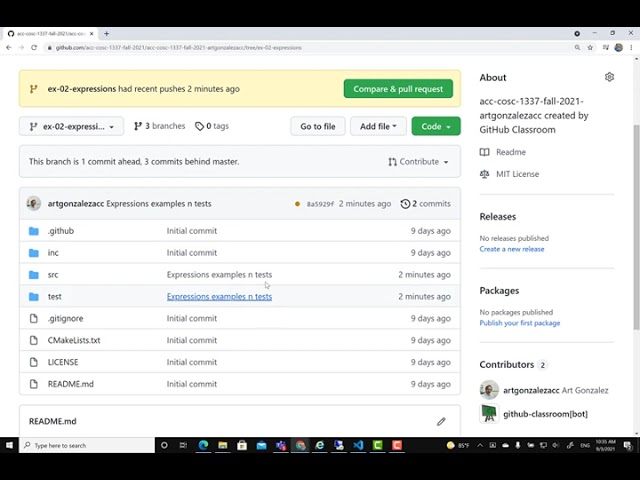Close the GitHub browser tab
The image size is (640, 480).
pyautogui.click(x=92, y=33)
